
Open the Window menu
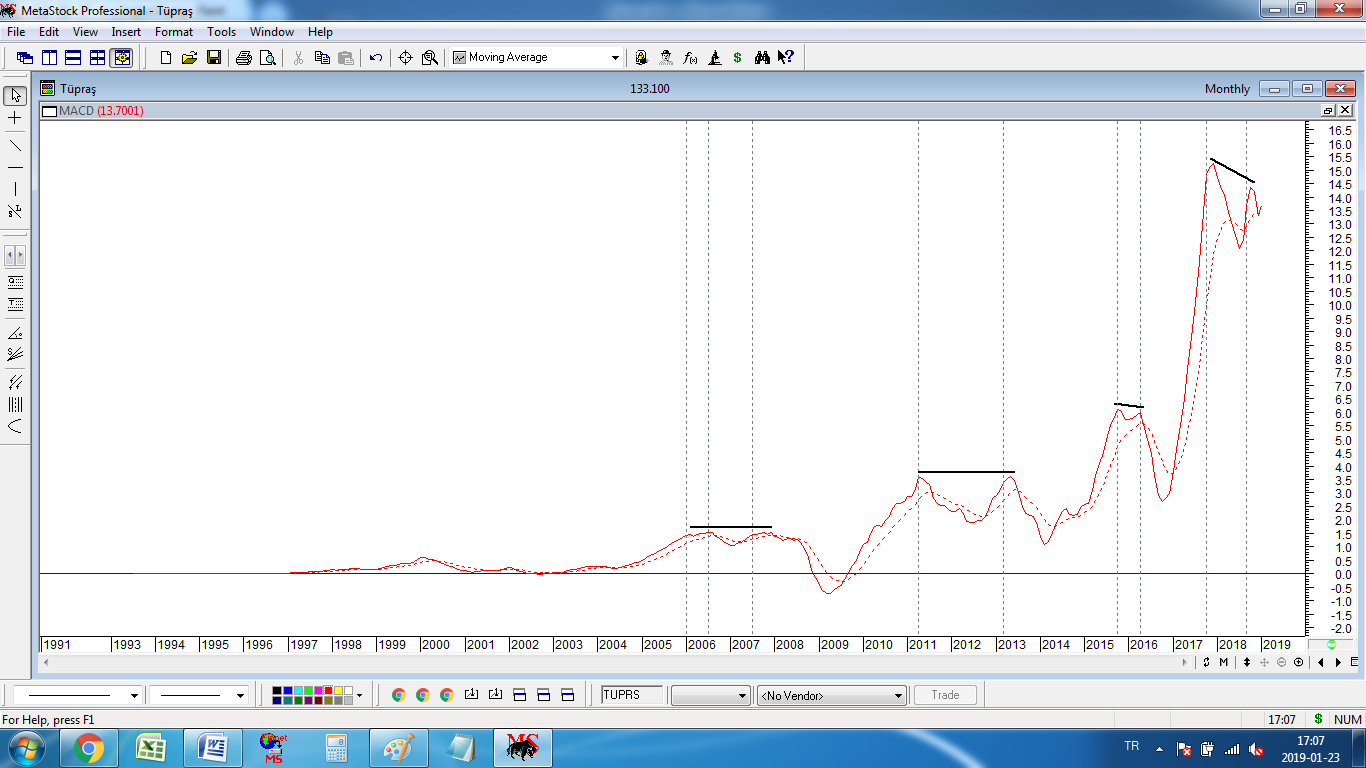[272, 32]
